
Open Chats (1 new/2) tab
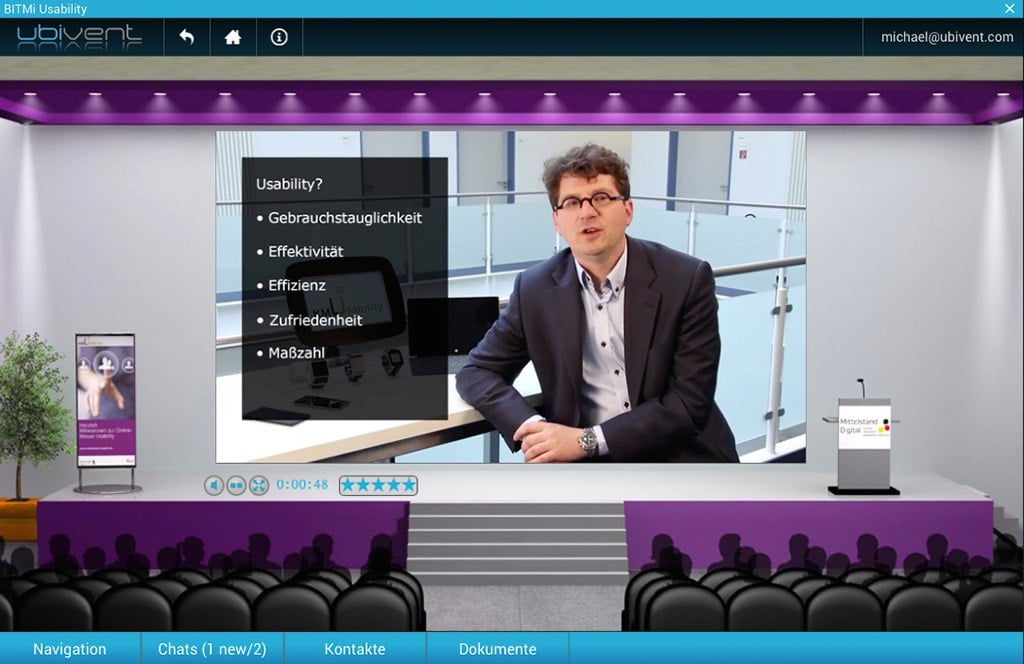click(x=212, y=649)
